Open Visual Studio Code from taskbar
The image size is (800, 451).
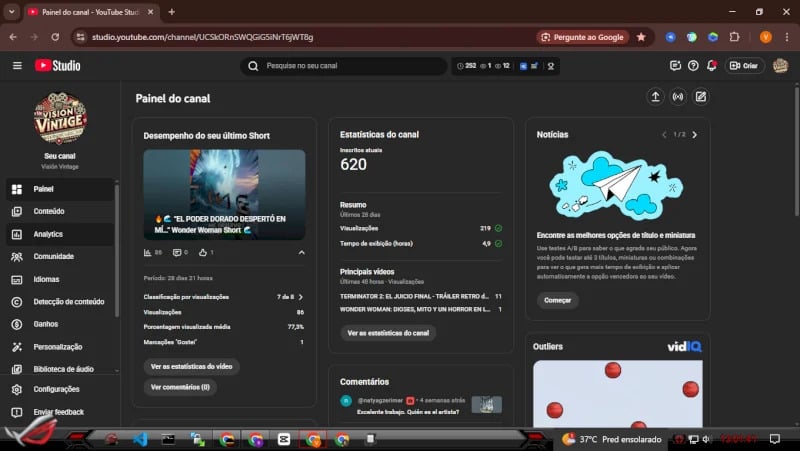pyautogui.click(x=140, y=439)
